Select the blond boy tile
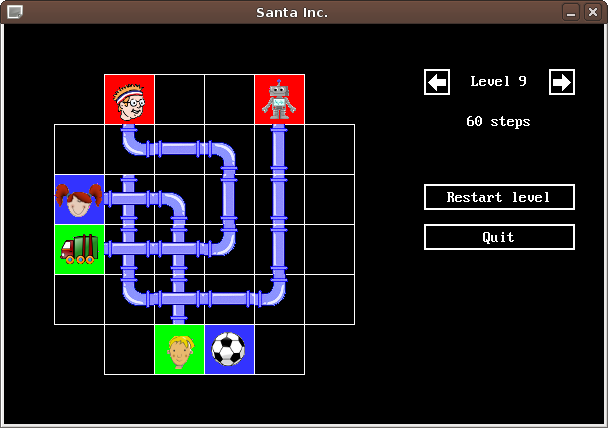The height and width of the screenshot is (428, 608). (180, 349)
